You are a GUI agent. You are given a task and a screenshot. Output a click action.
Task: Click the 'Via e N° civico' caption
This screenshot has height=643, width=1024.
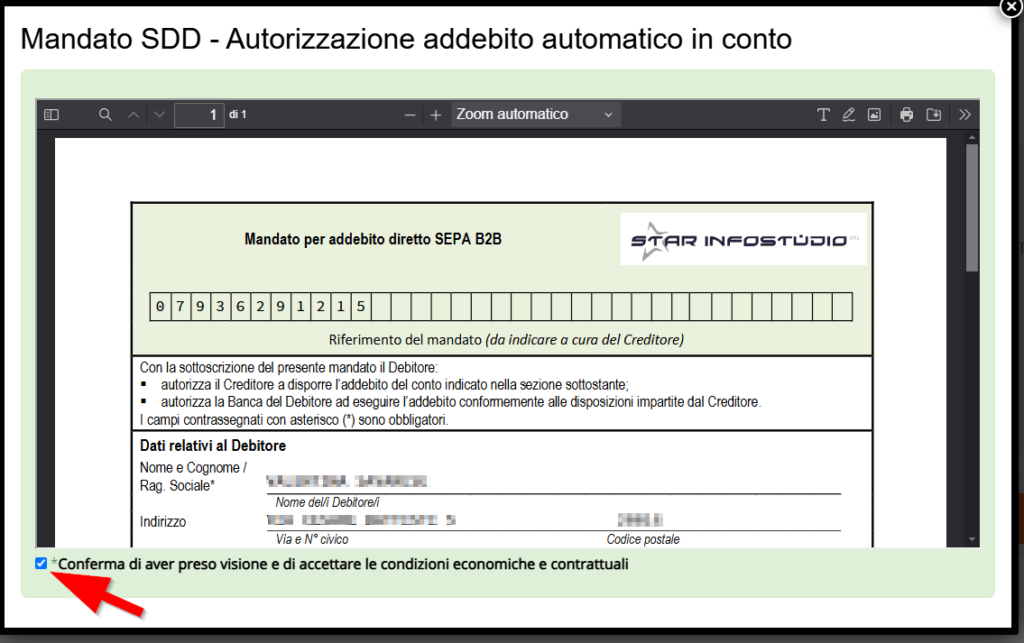tap(312, 539)
